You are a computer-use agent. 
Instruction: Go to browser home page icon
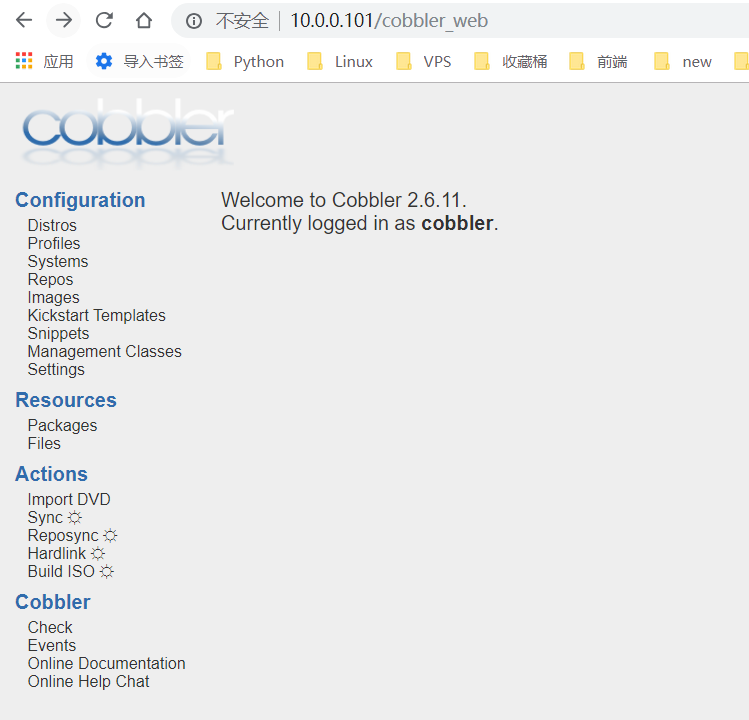(x=144, y=20)
